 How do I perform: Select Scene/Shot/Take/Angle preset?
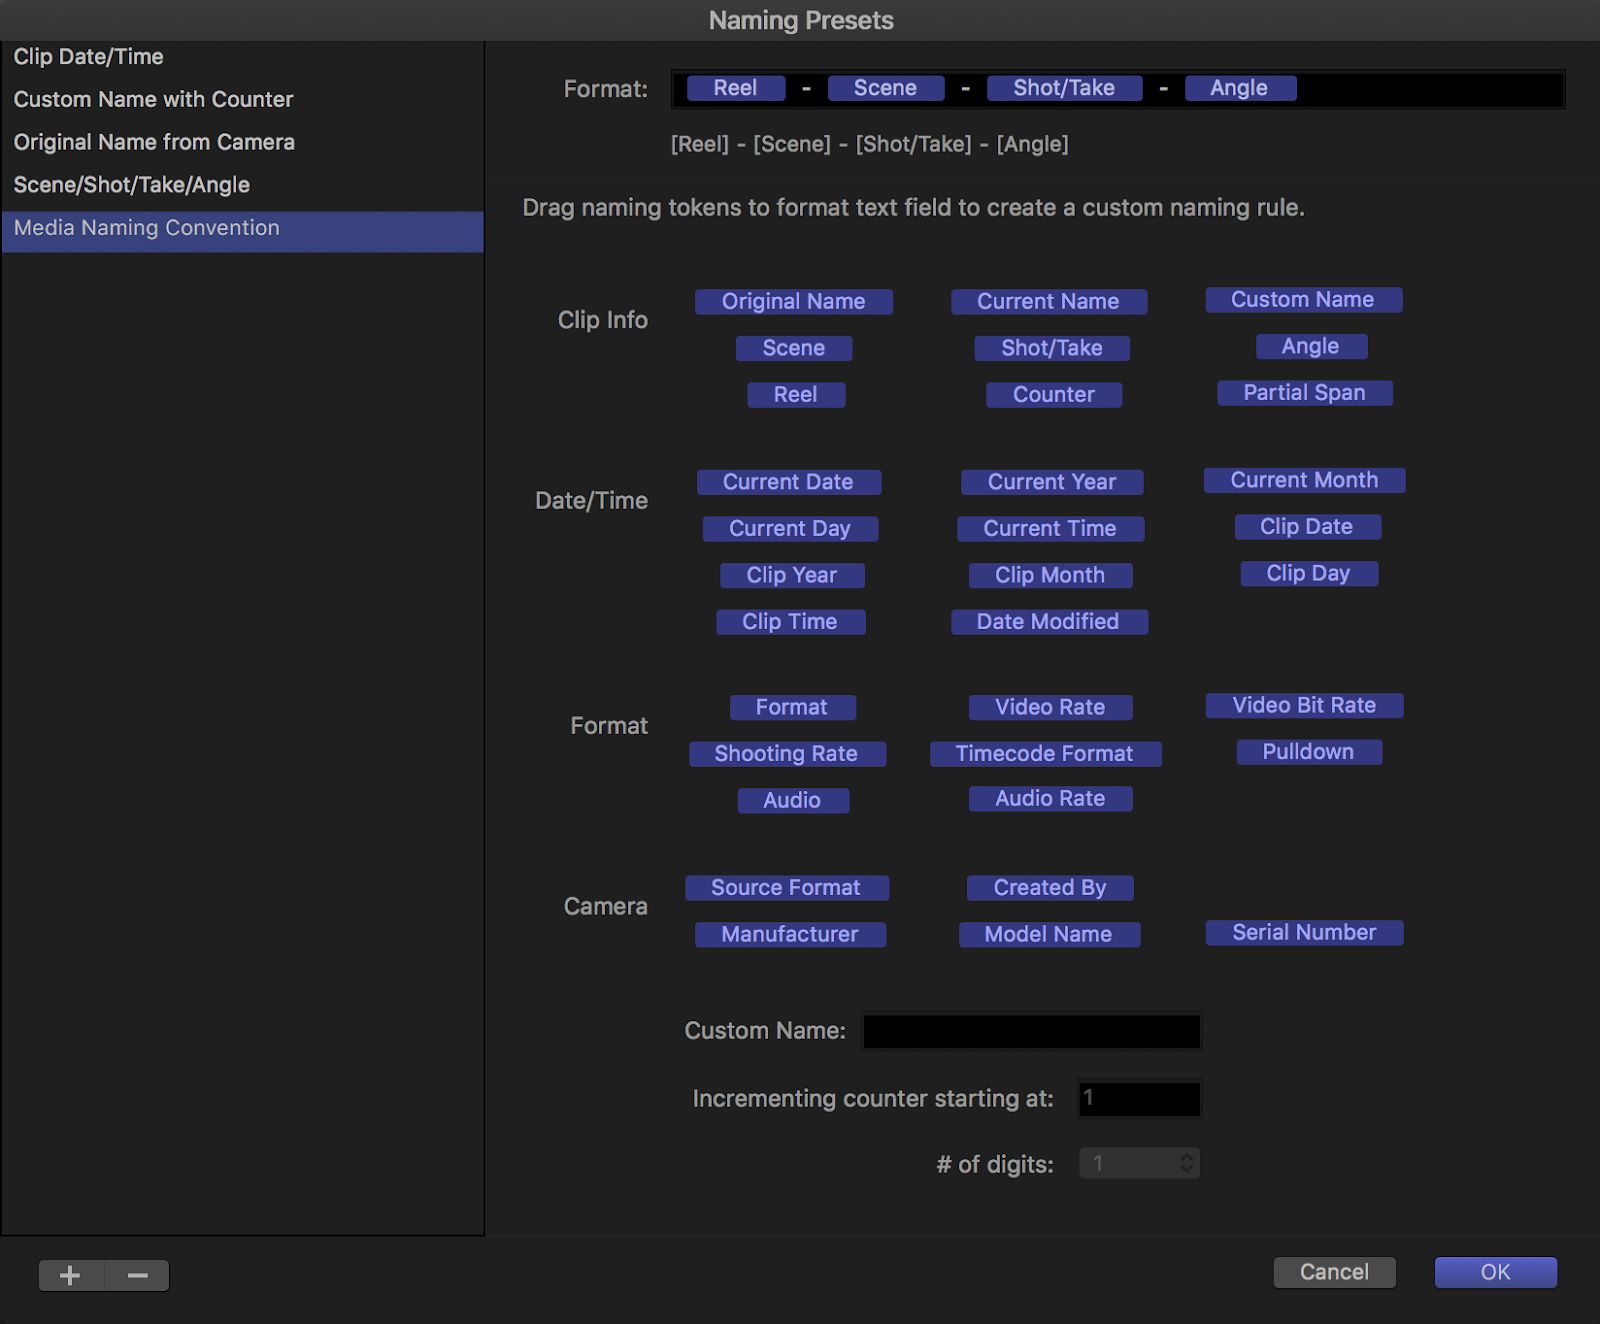pos(242,185)
